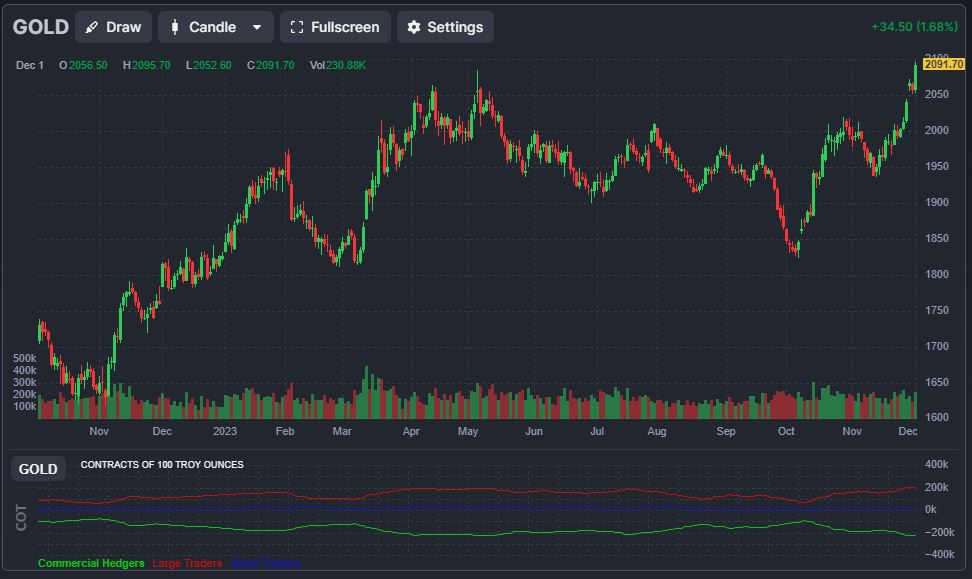Click the Oct label on time axis
This screenshot has height=579, width=972.
coord(786,432)
